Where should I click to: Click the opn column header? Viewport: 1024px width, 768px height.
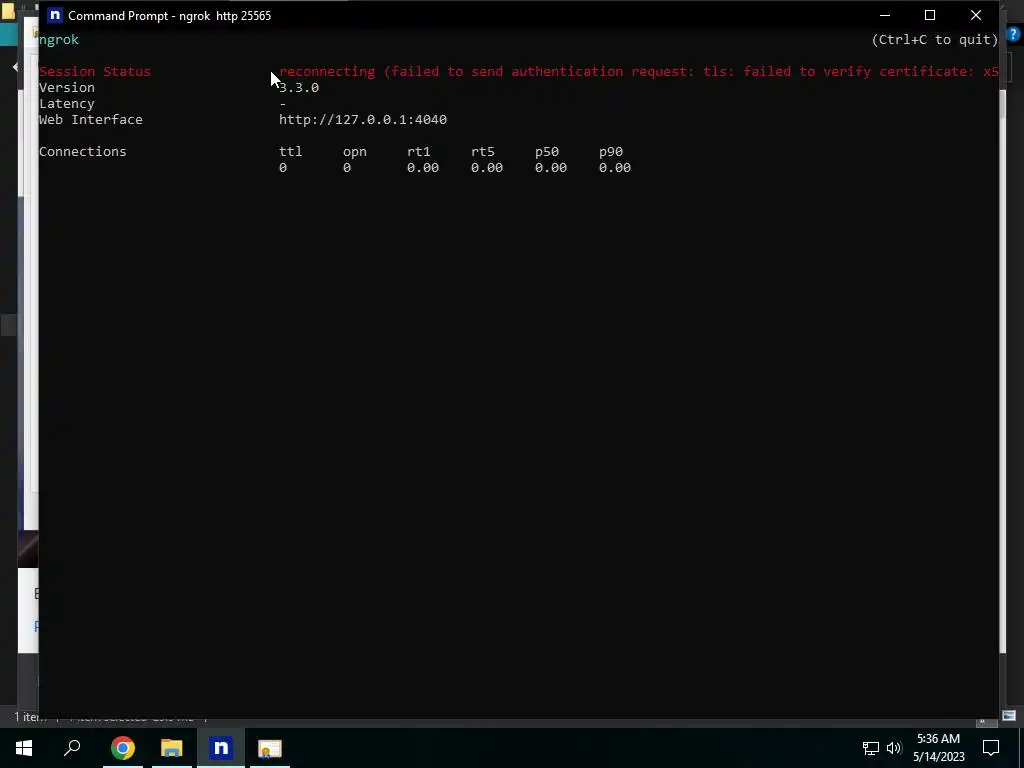(x=355, y=152)
